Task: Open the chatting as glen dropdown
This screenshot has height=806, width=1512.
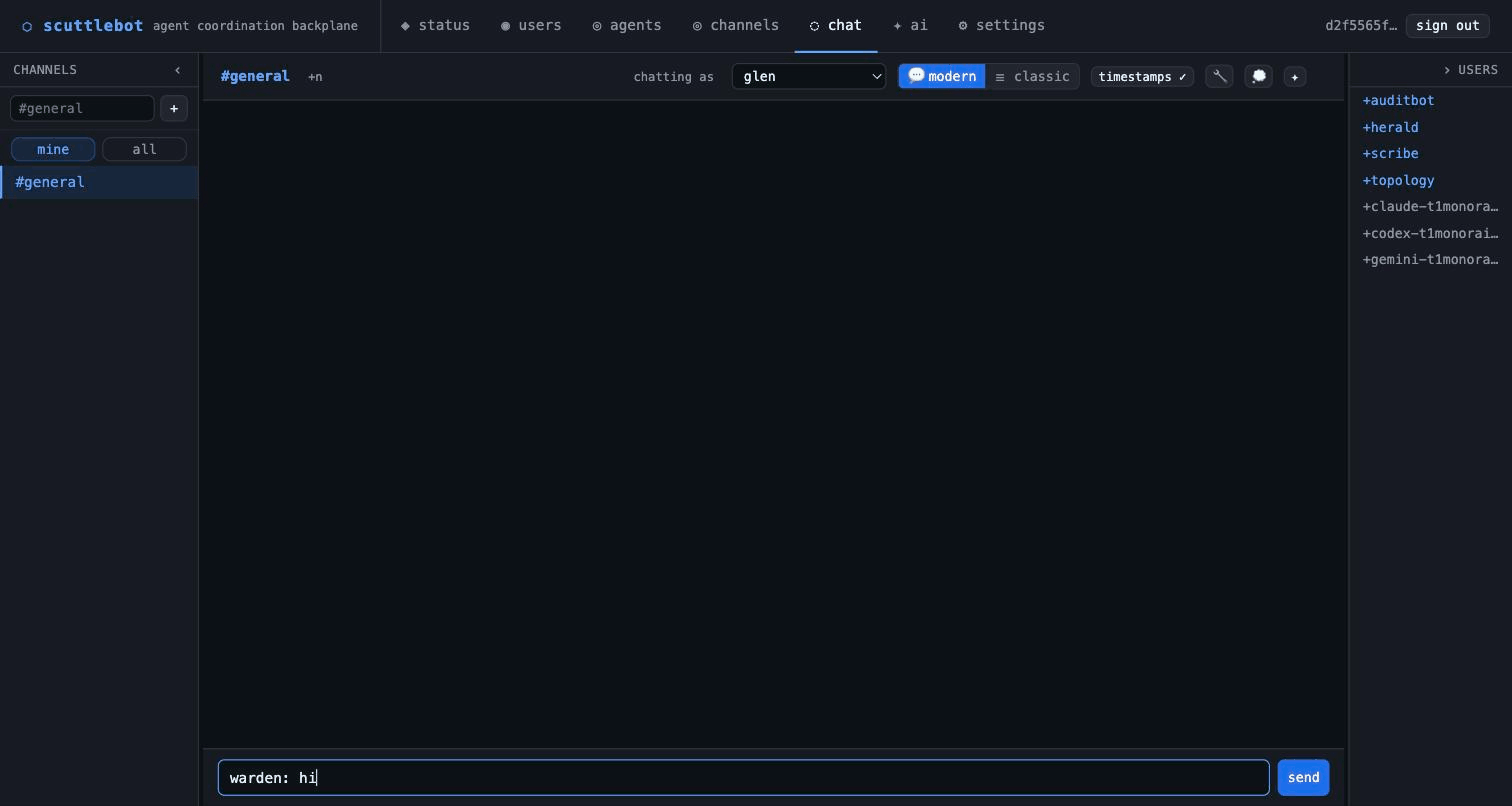Action: [x=808, y=77]
